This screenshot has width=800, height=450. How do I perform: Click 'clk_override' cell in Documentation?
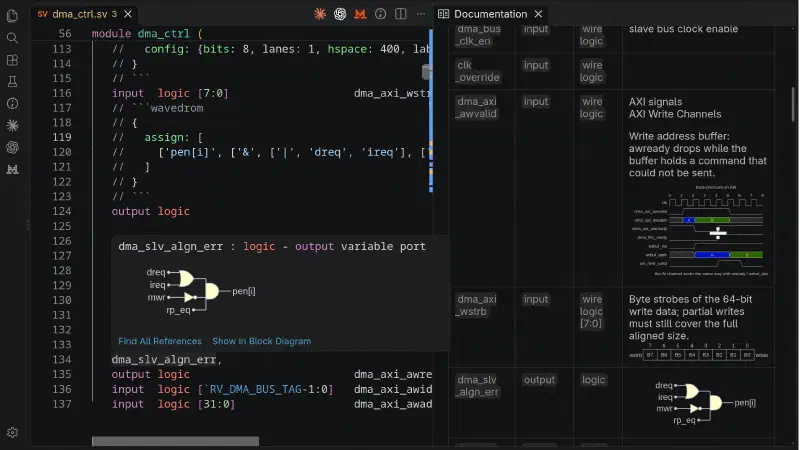coord(478,71)
